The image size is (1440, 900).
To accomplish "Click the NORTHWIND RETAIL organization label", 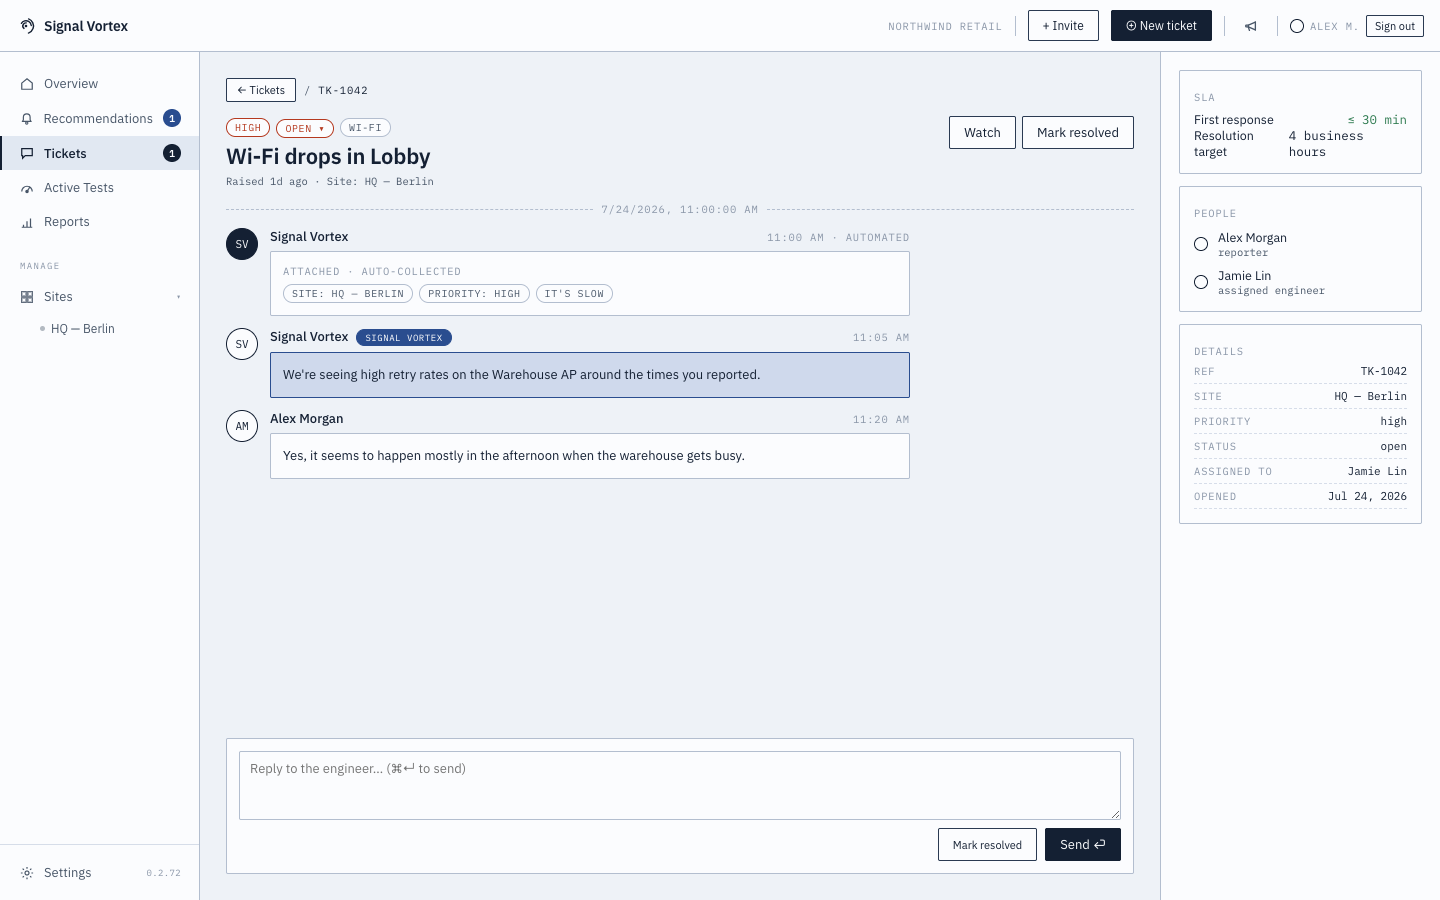I will coord(945,27).
